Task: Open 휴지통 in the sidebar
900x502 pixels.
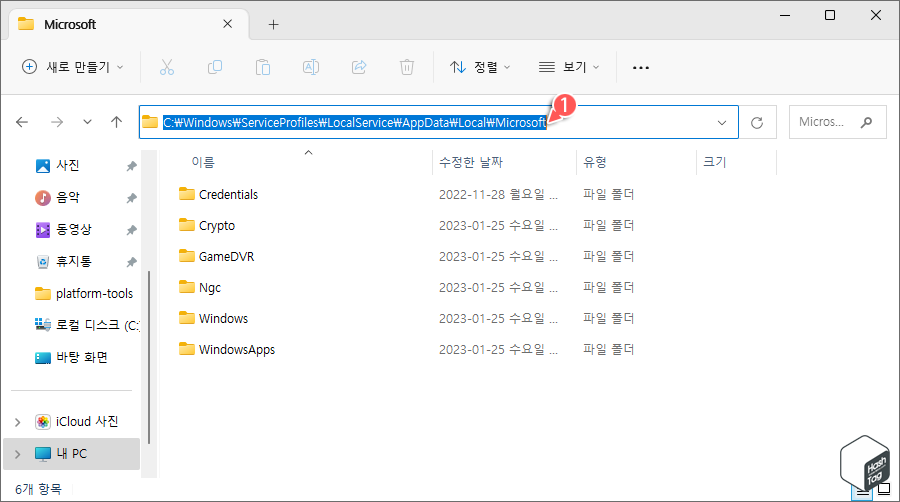Action: pos(73,262)
